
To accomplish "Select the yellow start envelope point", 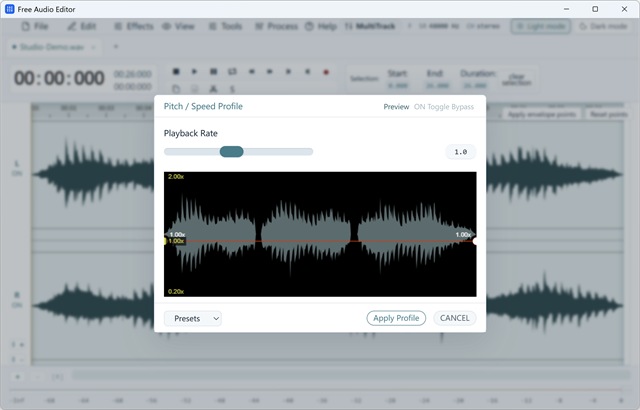I will [165, 241].
